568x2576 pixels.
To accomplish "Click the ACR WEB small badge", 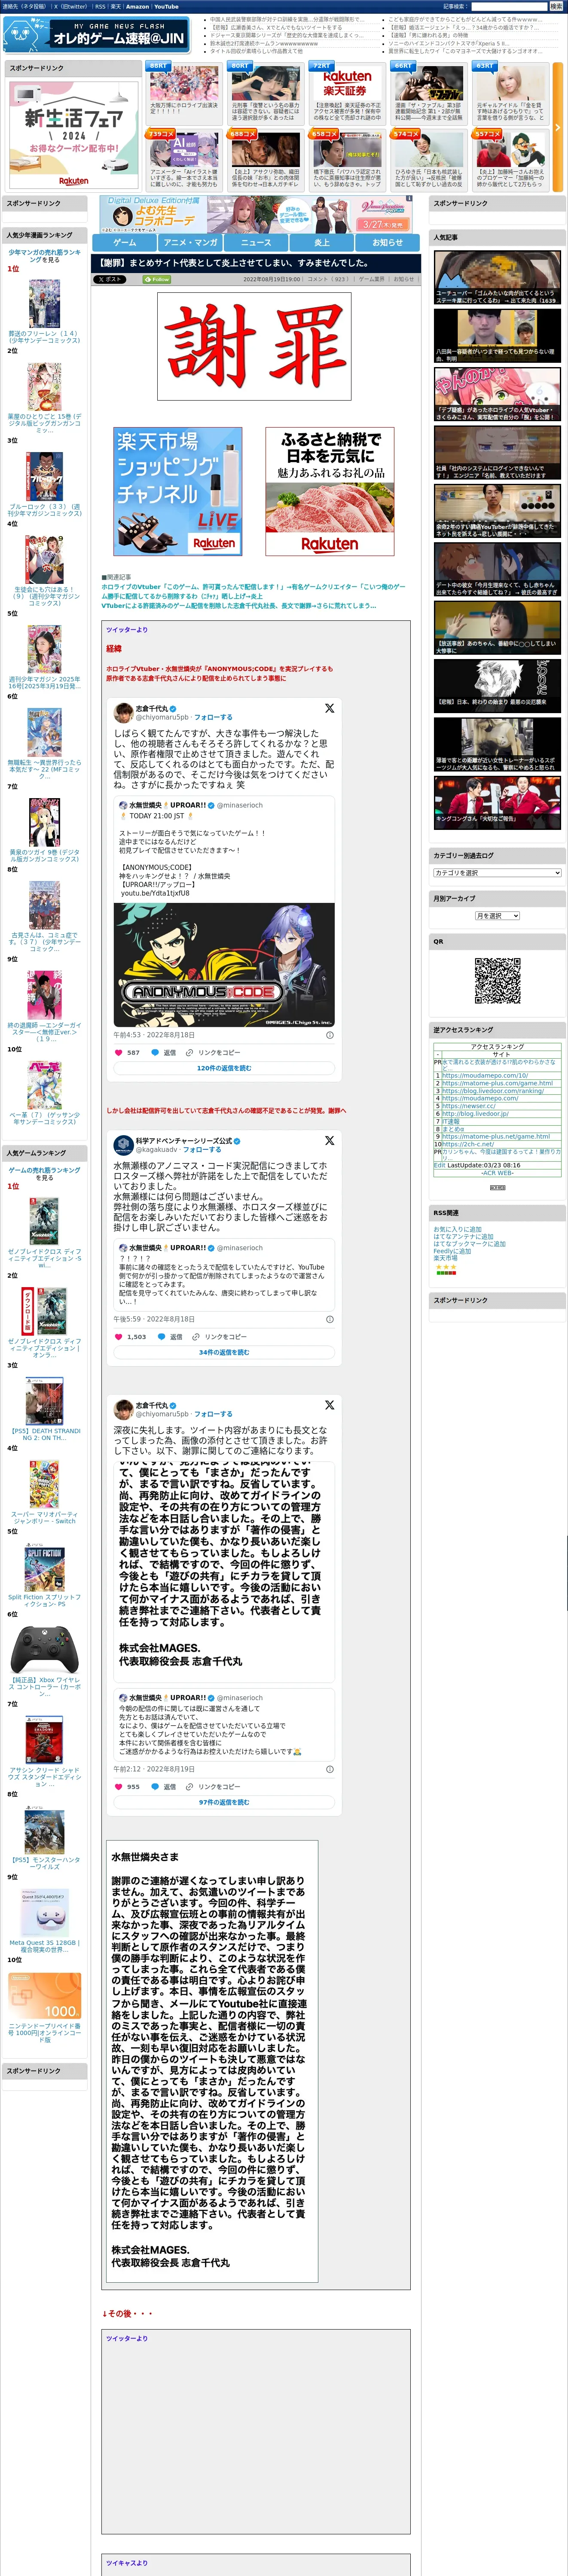I will (x=497, y=1187).
